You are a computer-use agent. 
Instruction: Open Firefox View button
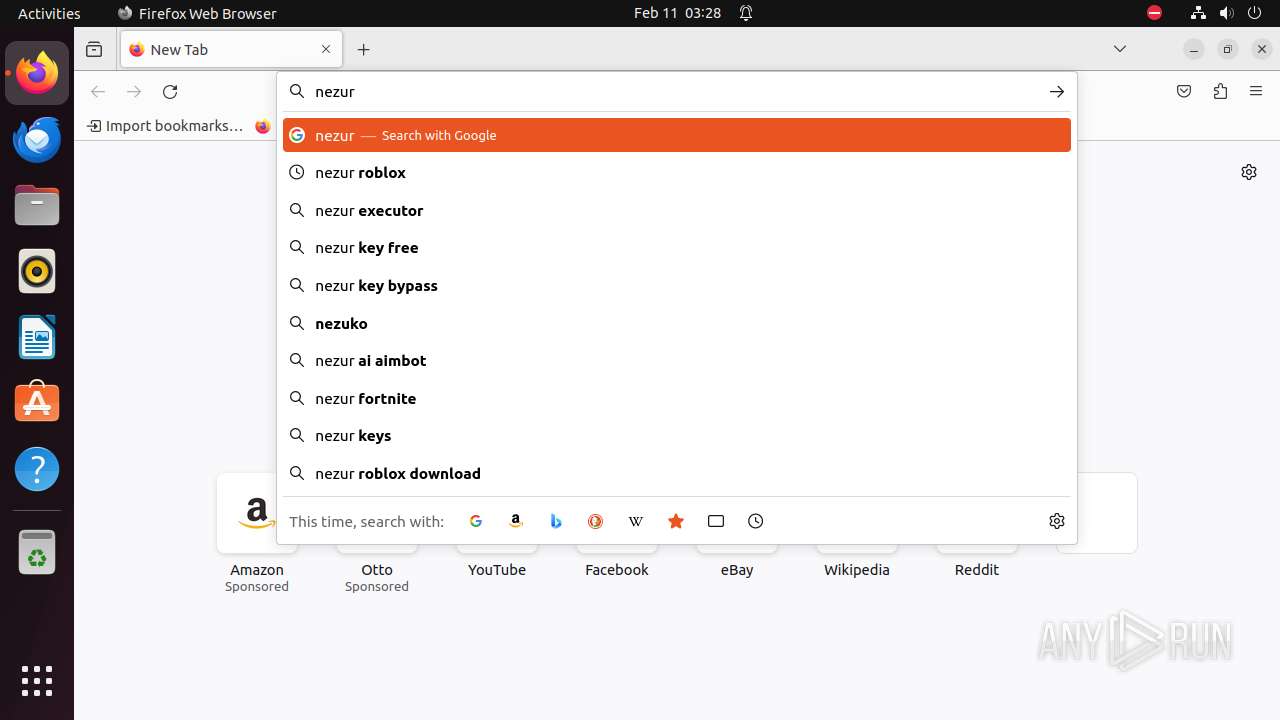94,50
